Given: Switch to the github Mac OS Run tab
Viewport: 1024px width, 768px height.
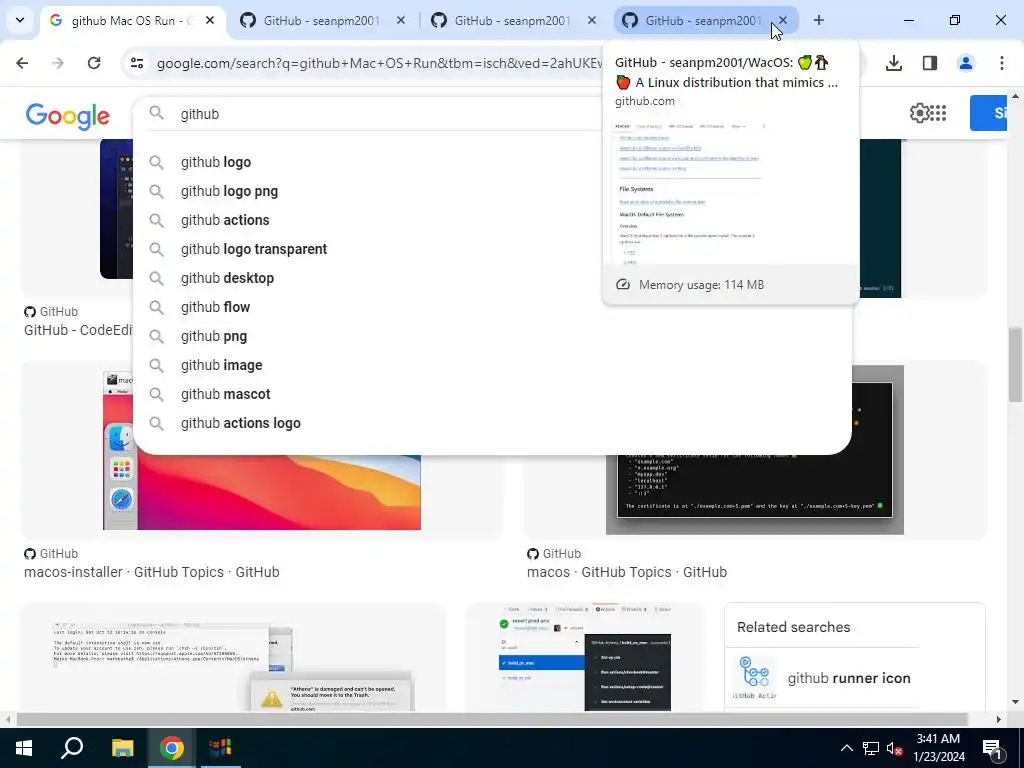Looking at the screenshot, I should coord(133,21).
